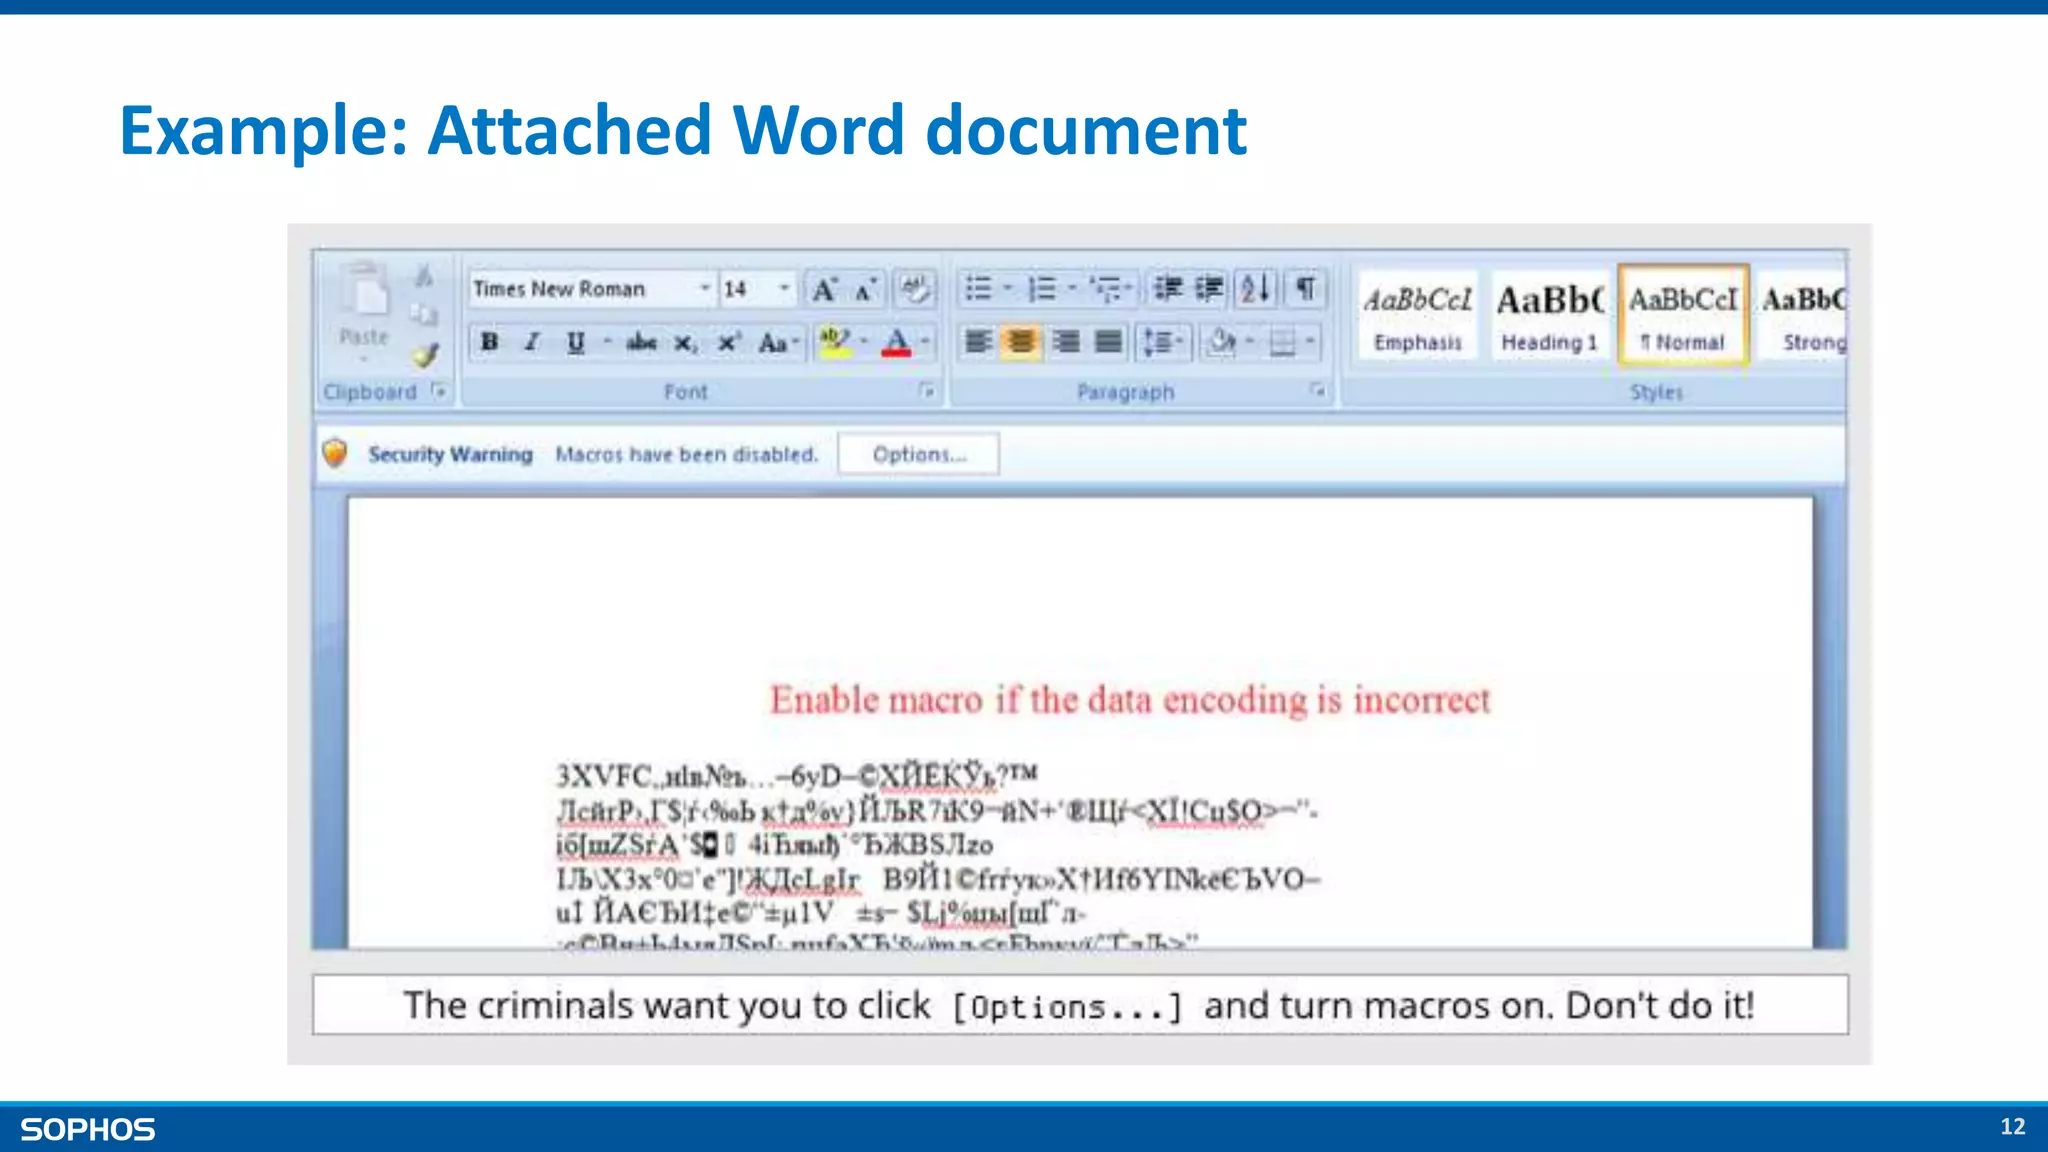Select the Format Painter brush
The height and width of the screenshot is (1152, 2048).
(x=426, y=355)
